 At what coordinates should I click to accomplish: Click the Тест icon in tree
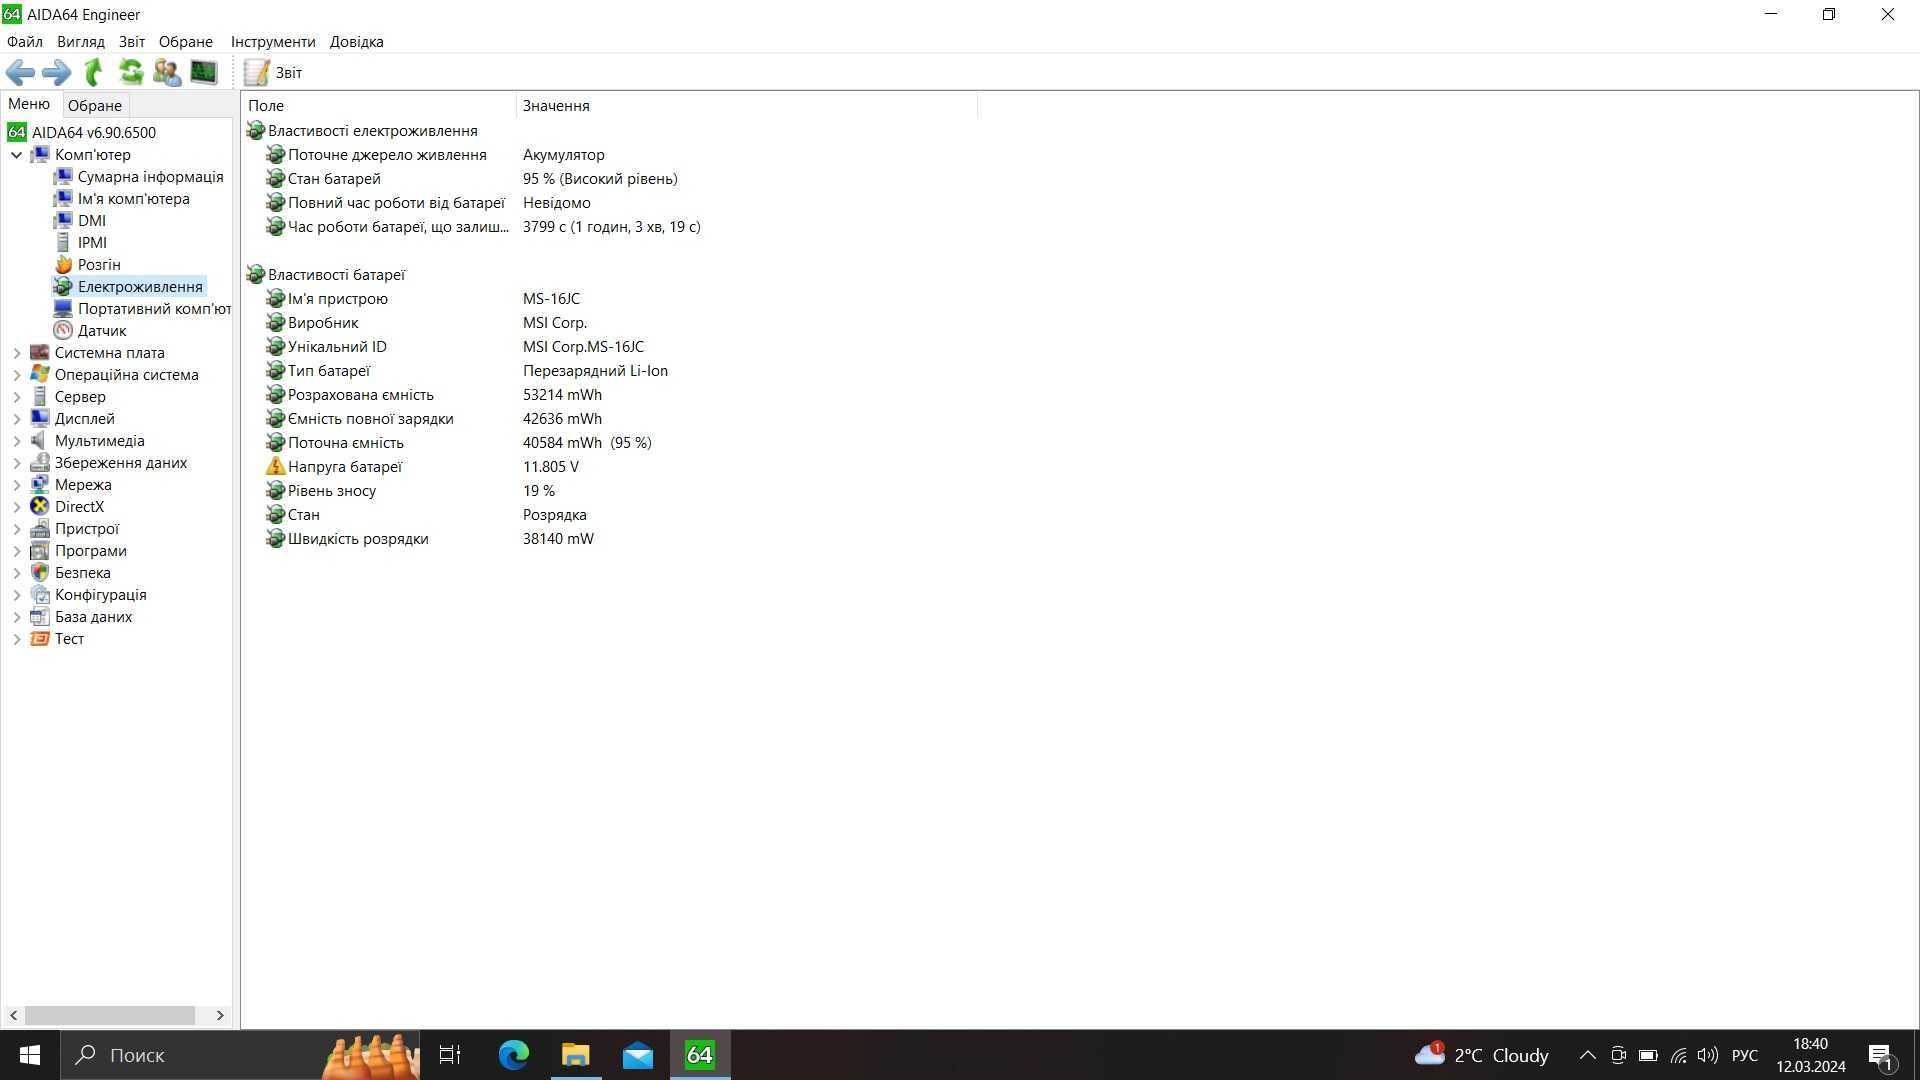coord(40,639)
